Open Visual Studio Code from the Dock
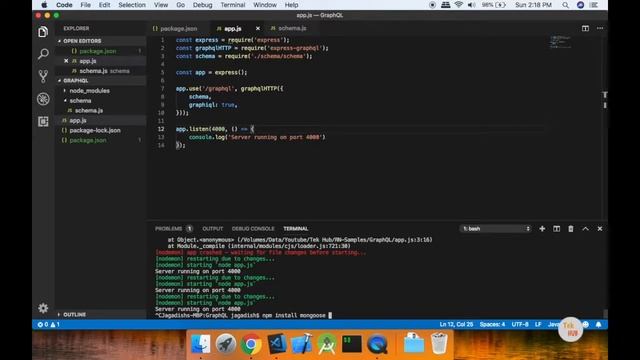 coord(276,344)
